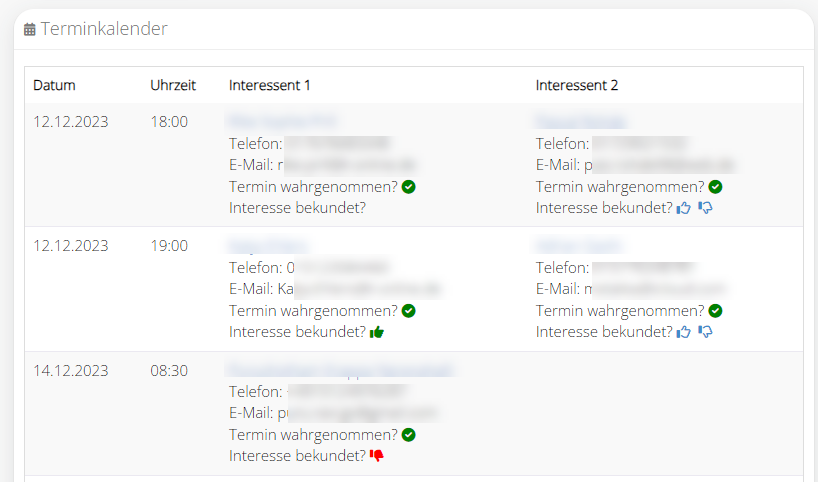Toggle attended checkmark in 08:30 appointment

click(408, 435)
